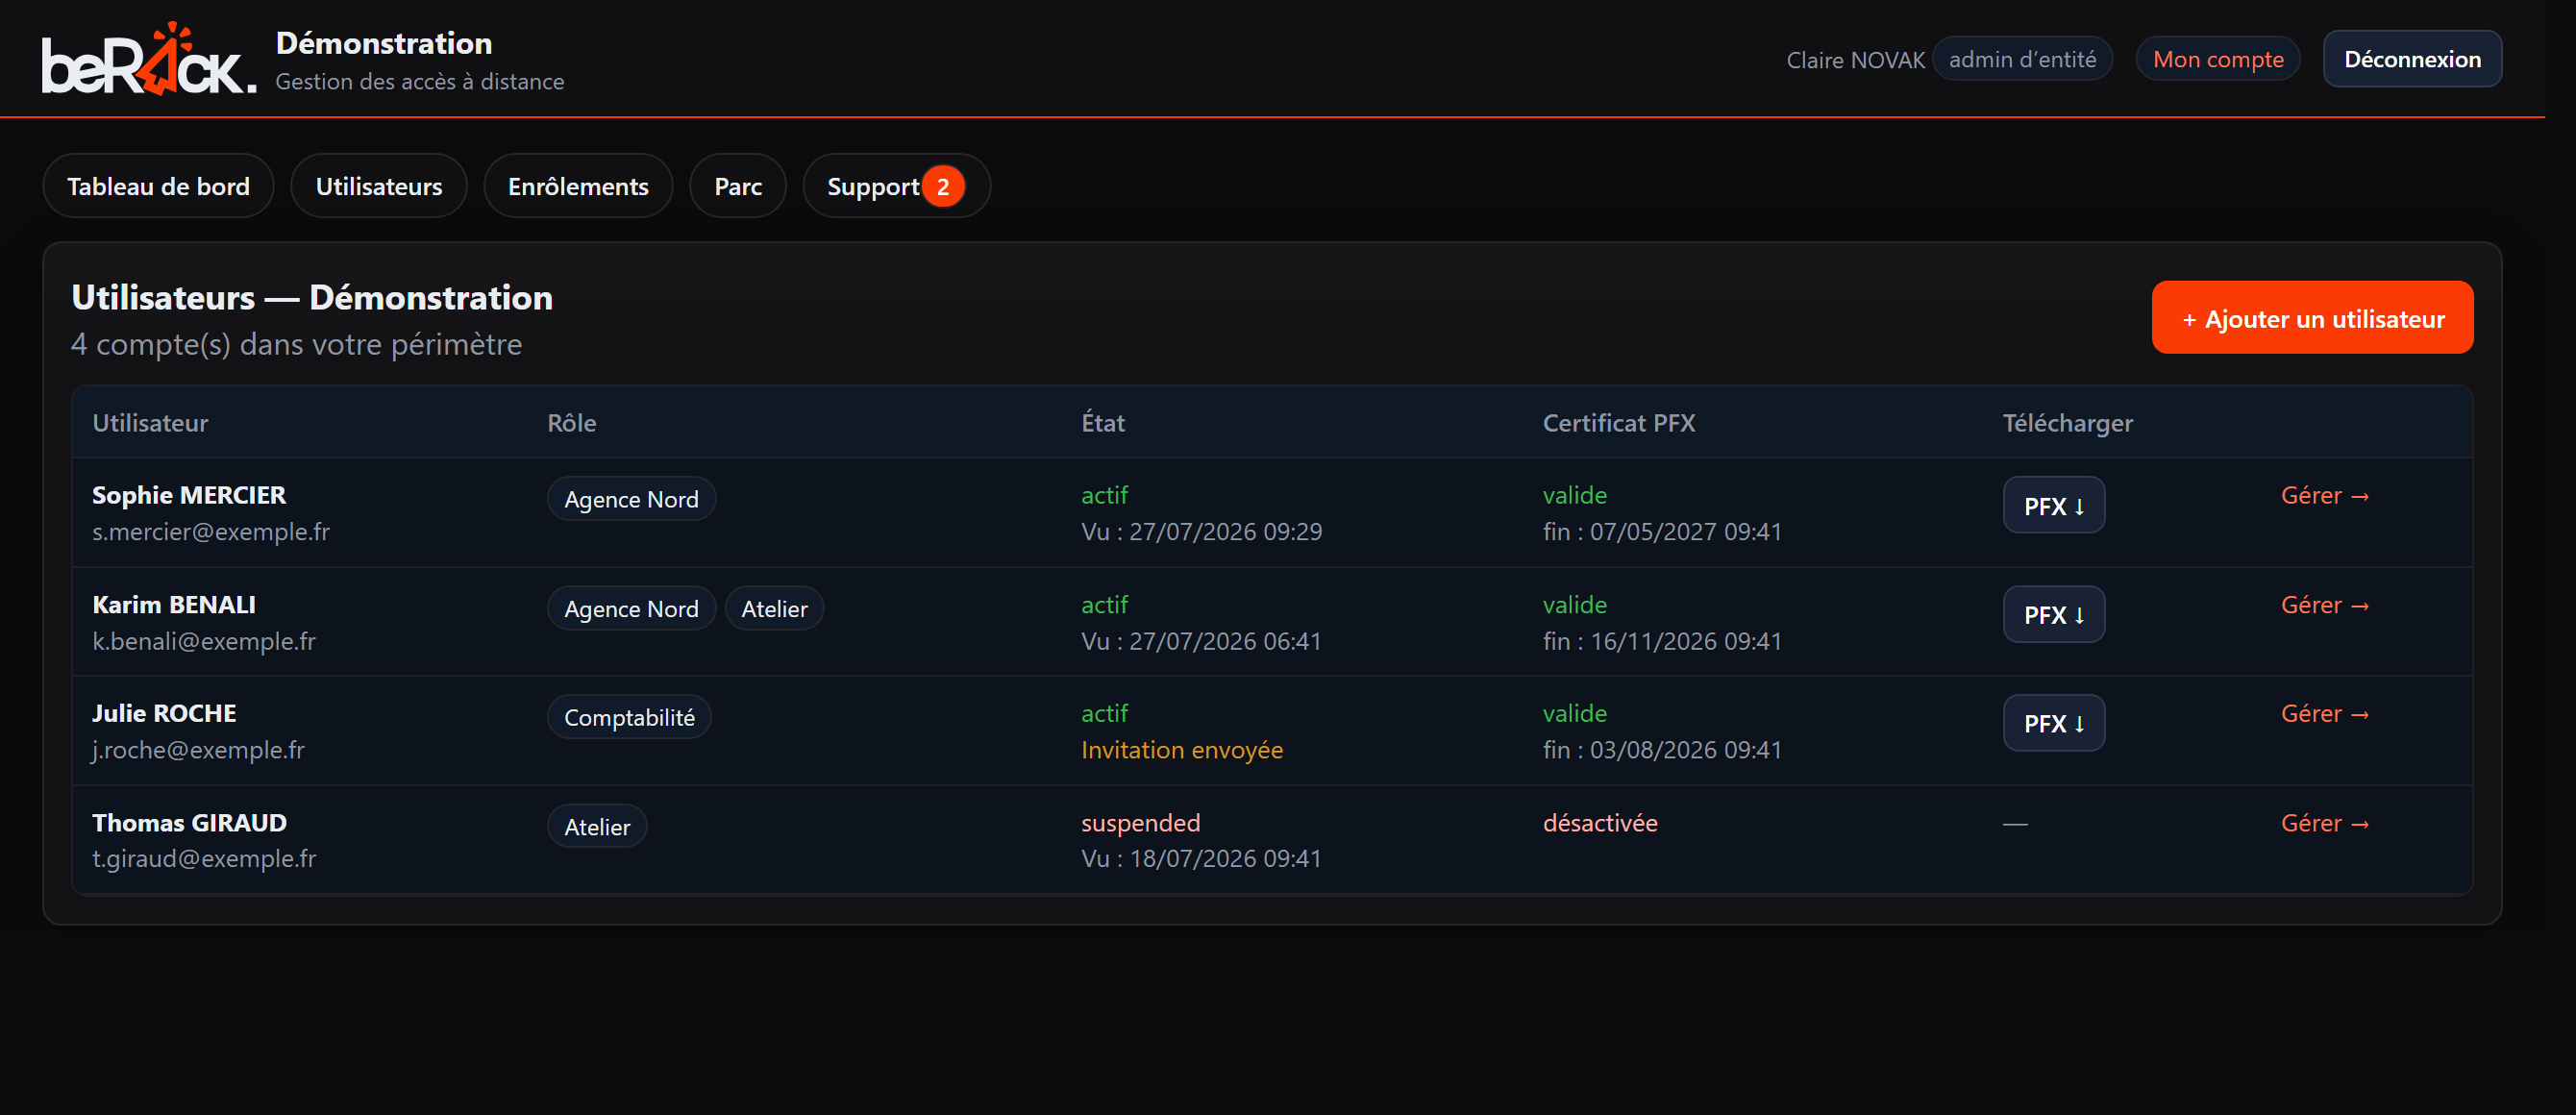Click Karim BENALI's Atelier role tag

774,608
